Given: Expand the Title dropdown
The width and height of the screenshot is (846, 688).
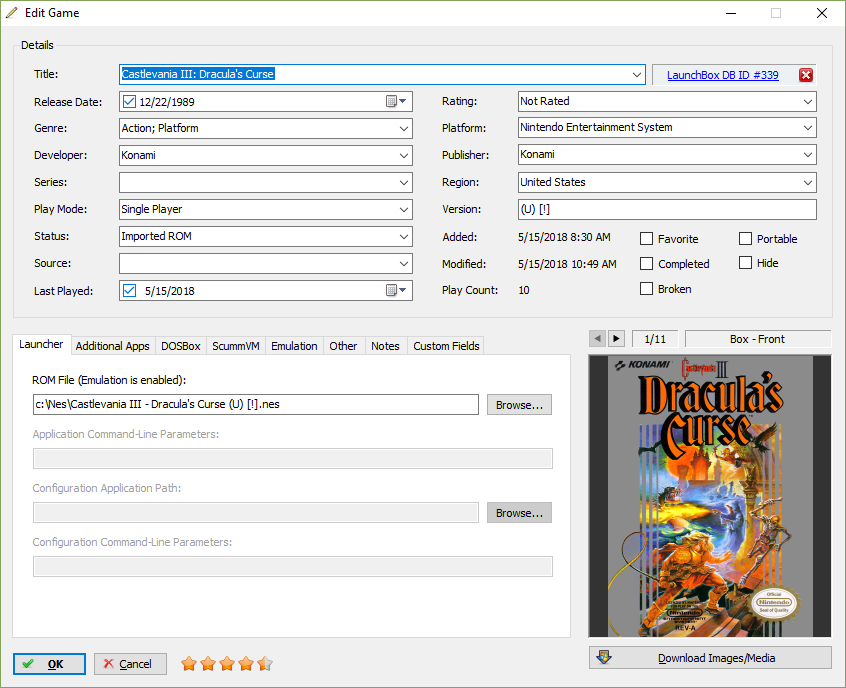Looking at the screenshot, I should [x=637, y=74].
